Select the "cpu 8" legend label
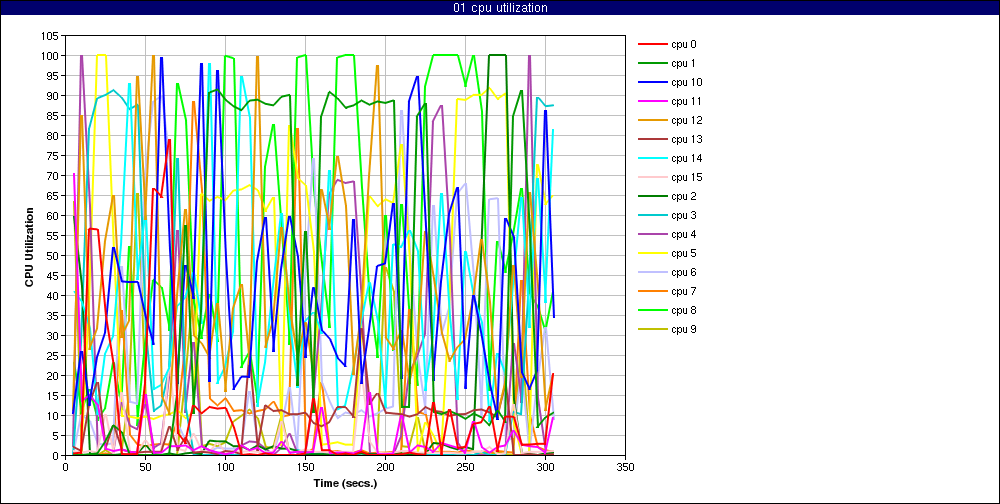Viewport: 1000px width, 504px height. [683, 310]
